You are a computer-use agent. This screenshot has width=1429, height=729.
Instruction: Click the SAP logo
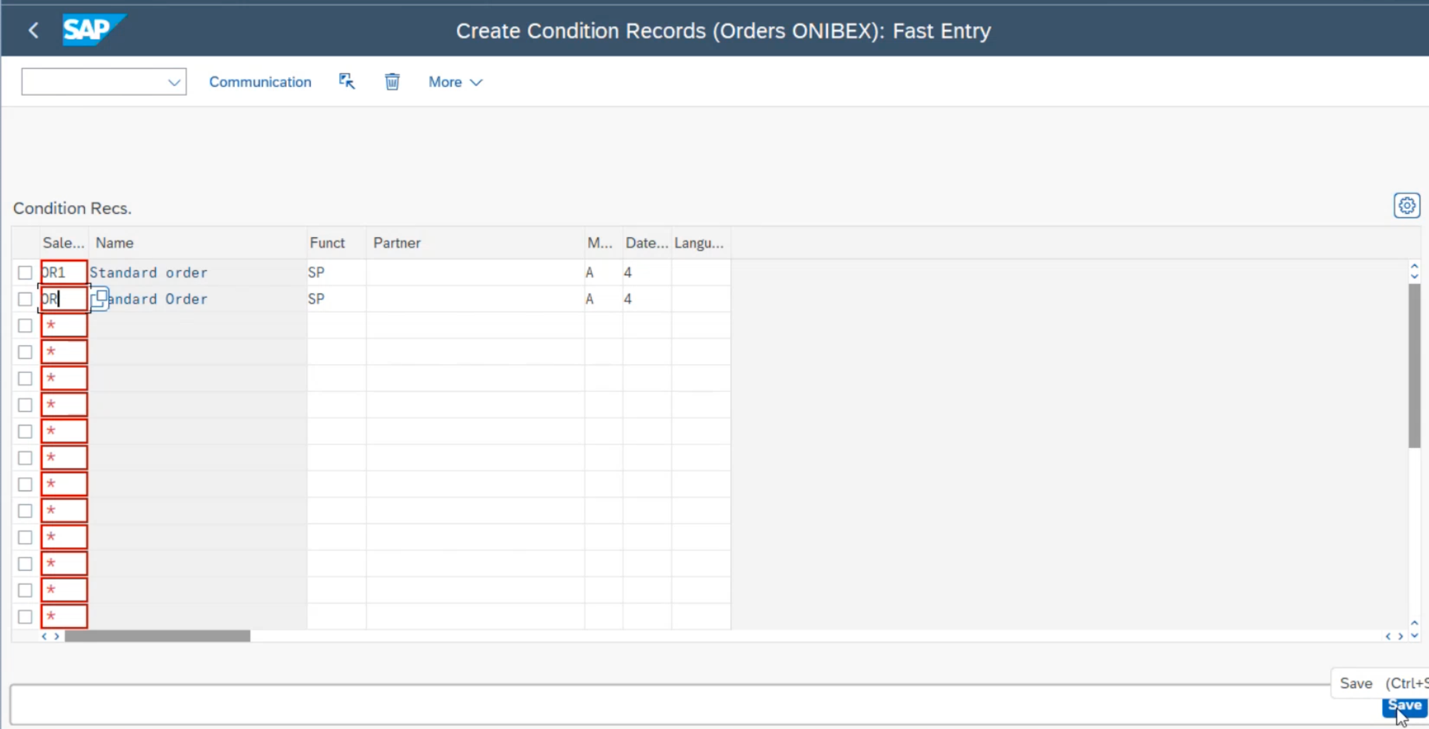[94, 30]
